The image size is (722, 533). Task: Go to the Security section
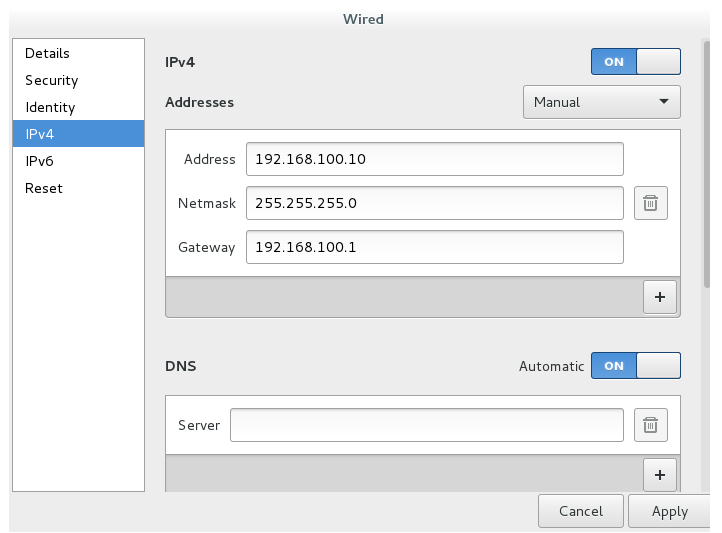pyautogui.click(x=78, y=80)
